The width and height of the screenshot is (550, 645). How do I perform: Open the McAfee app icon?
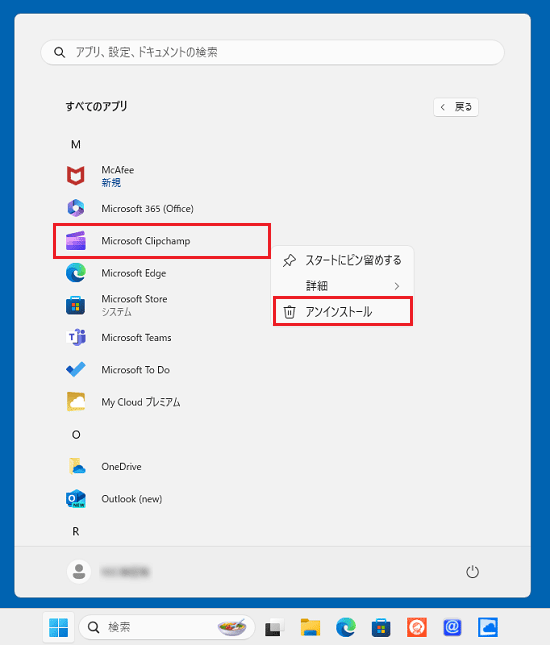(x=76, y=176)
